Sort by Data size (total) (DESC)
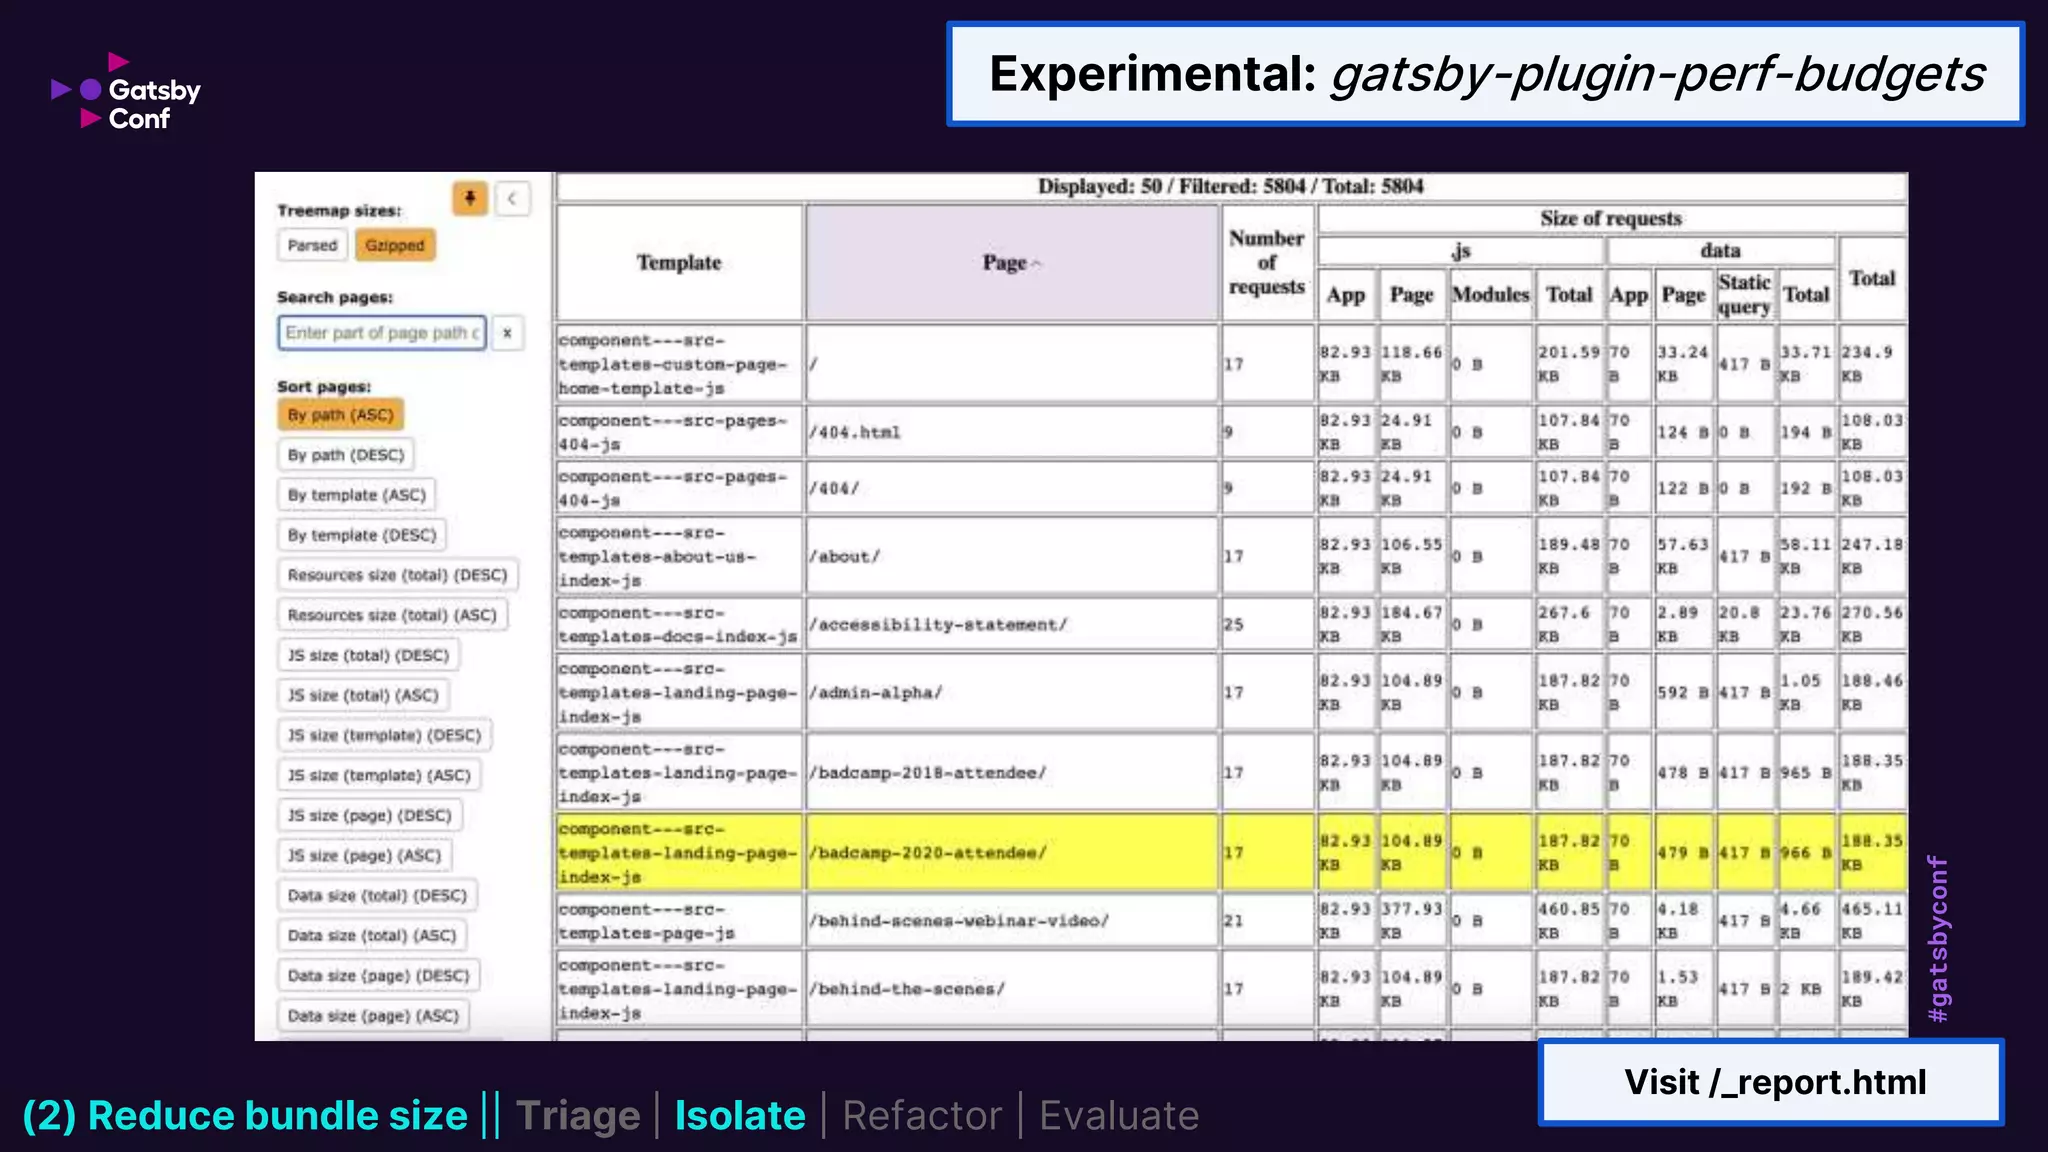The image size is (2048, 1152). click(377, 895)
